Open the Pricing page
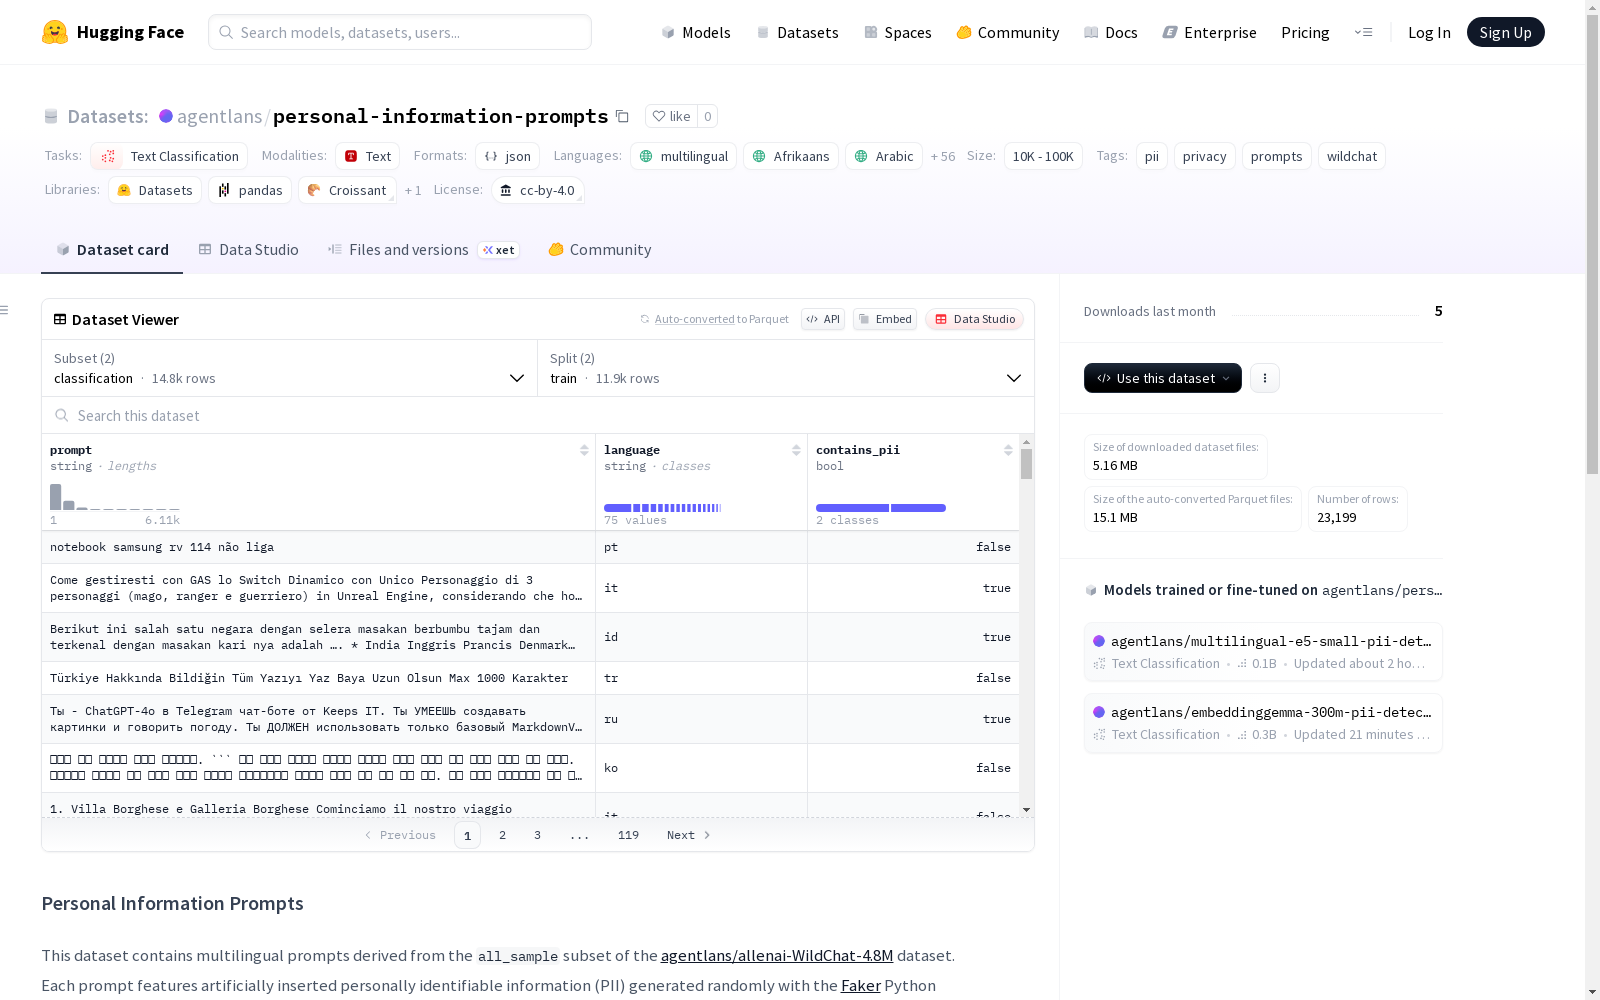Screen dimensions: 1600x1000 [x=1305, y=32]
